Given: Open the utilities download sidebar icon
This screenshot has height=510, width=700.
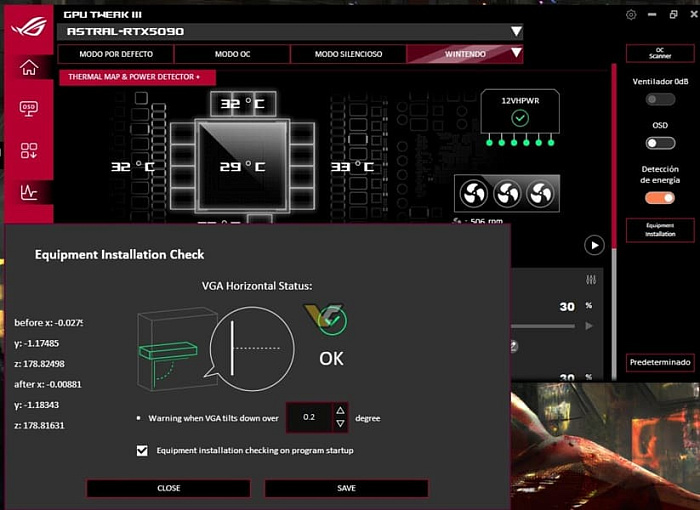Looking at the screenshot, I should tap(29, 150).
